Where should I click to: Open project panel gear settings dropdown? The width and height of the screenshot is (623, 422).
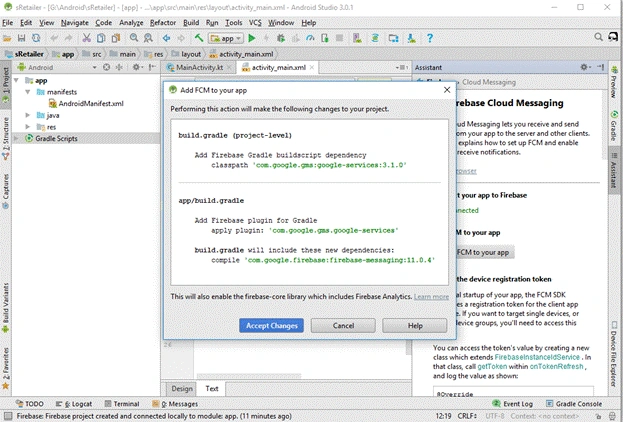tap(138, 67)
